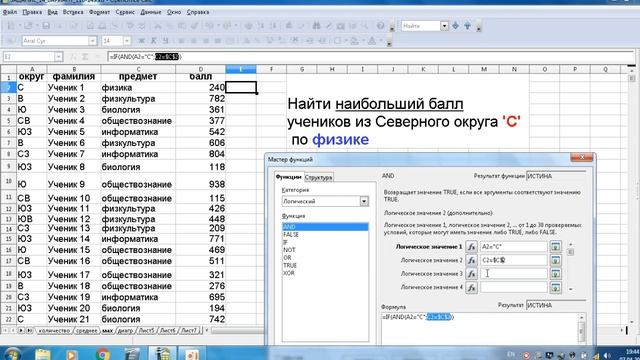The height and width of the screenshot is (360, 640).
Task: Toggle Underline formatting button
Action: coord(165,41)
